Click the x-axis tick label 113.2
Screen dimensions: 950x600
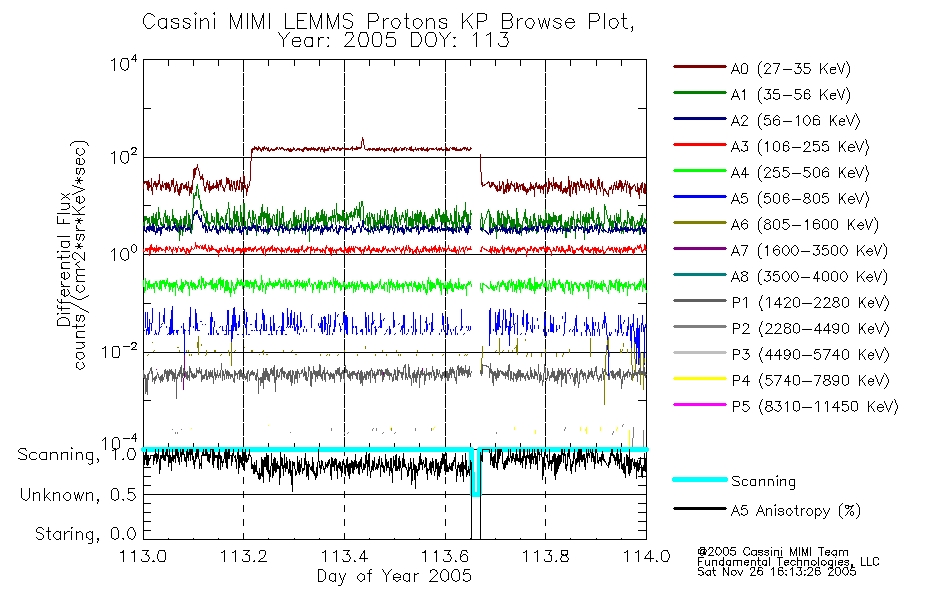click(244, 556)
